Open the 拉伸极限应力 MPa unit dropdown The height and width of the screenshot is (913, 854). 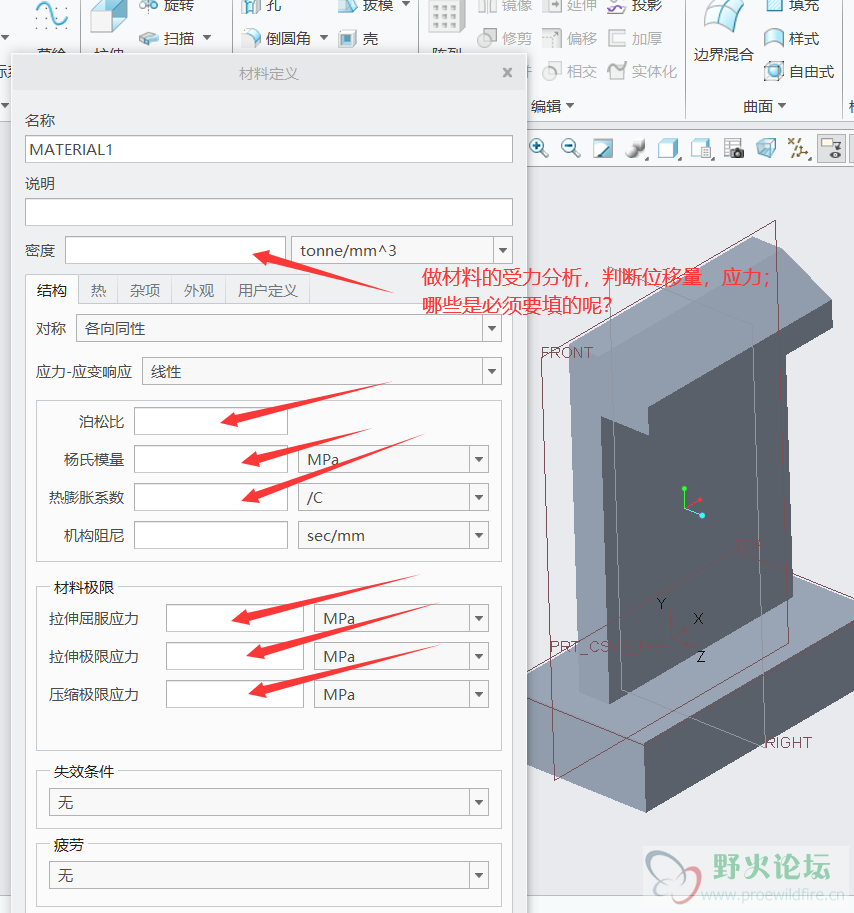(x=479, y=657)
